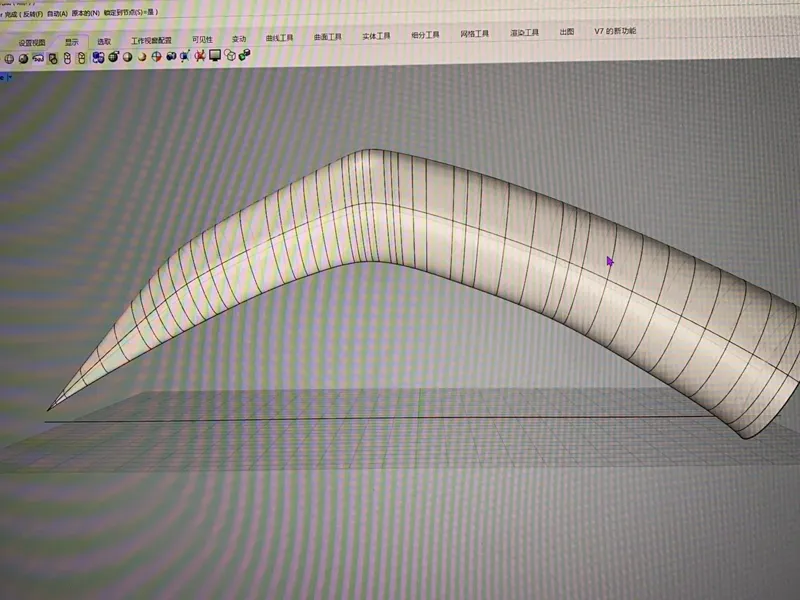800x600 pixels.
Task: Click the wireframe cubes outline icon
Action: pyautogui.click(x=230, y=54)
